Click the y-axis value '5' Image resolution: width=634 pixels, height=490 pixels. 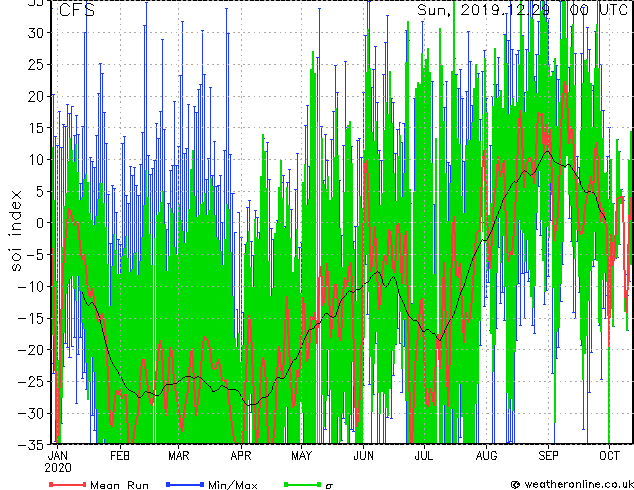[40, 191]
